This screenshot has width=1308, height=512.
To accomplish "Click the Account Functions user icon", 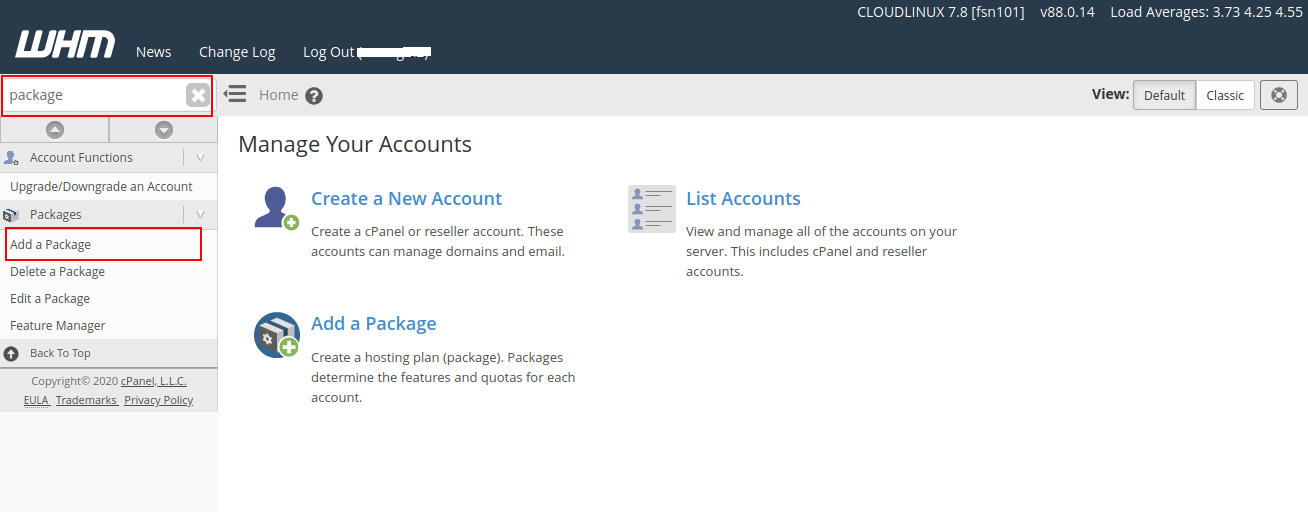I will click(11, 157).
